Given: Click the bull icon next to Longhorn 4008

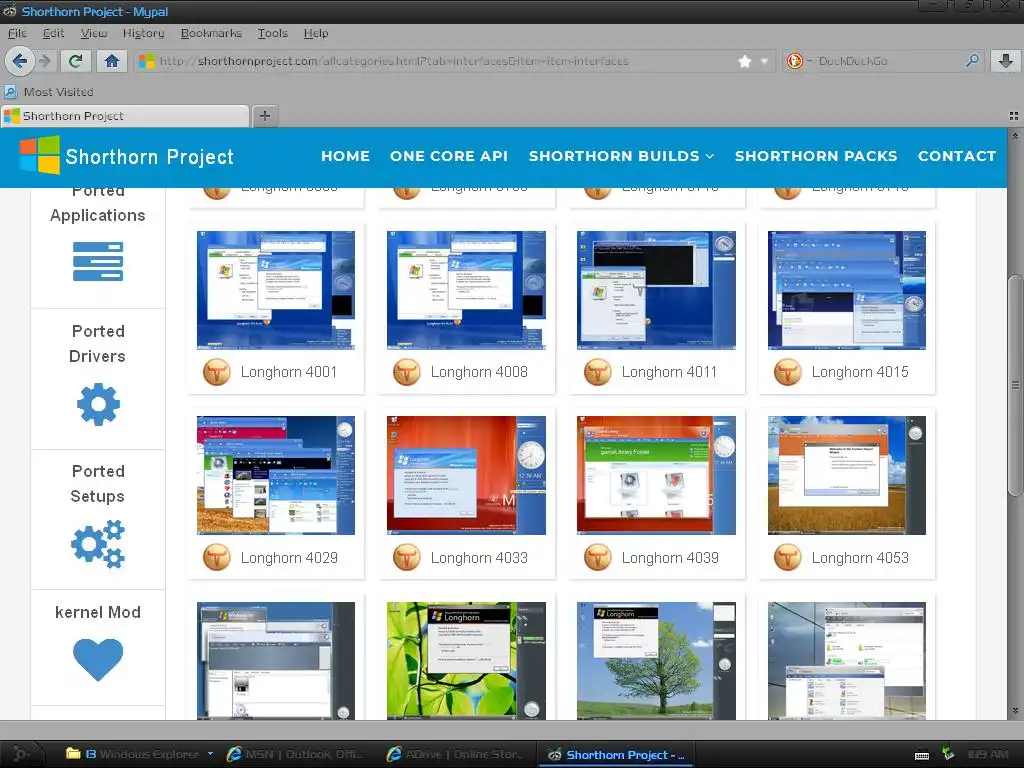Looking at the screenshot, I should pyautogui.click(x=407, y=372).
